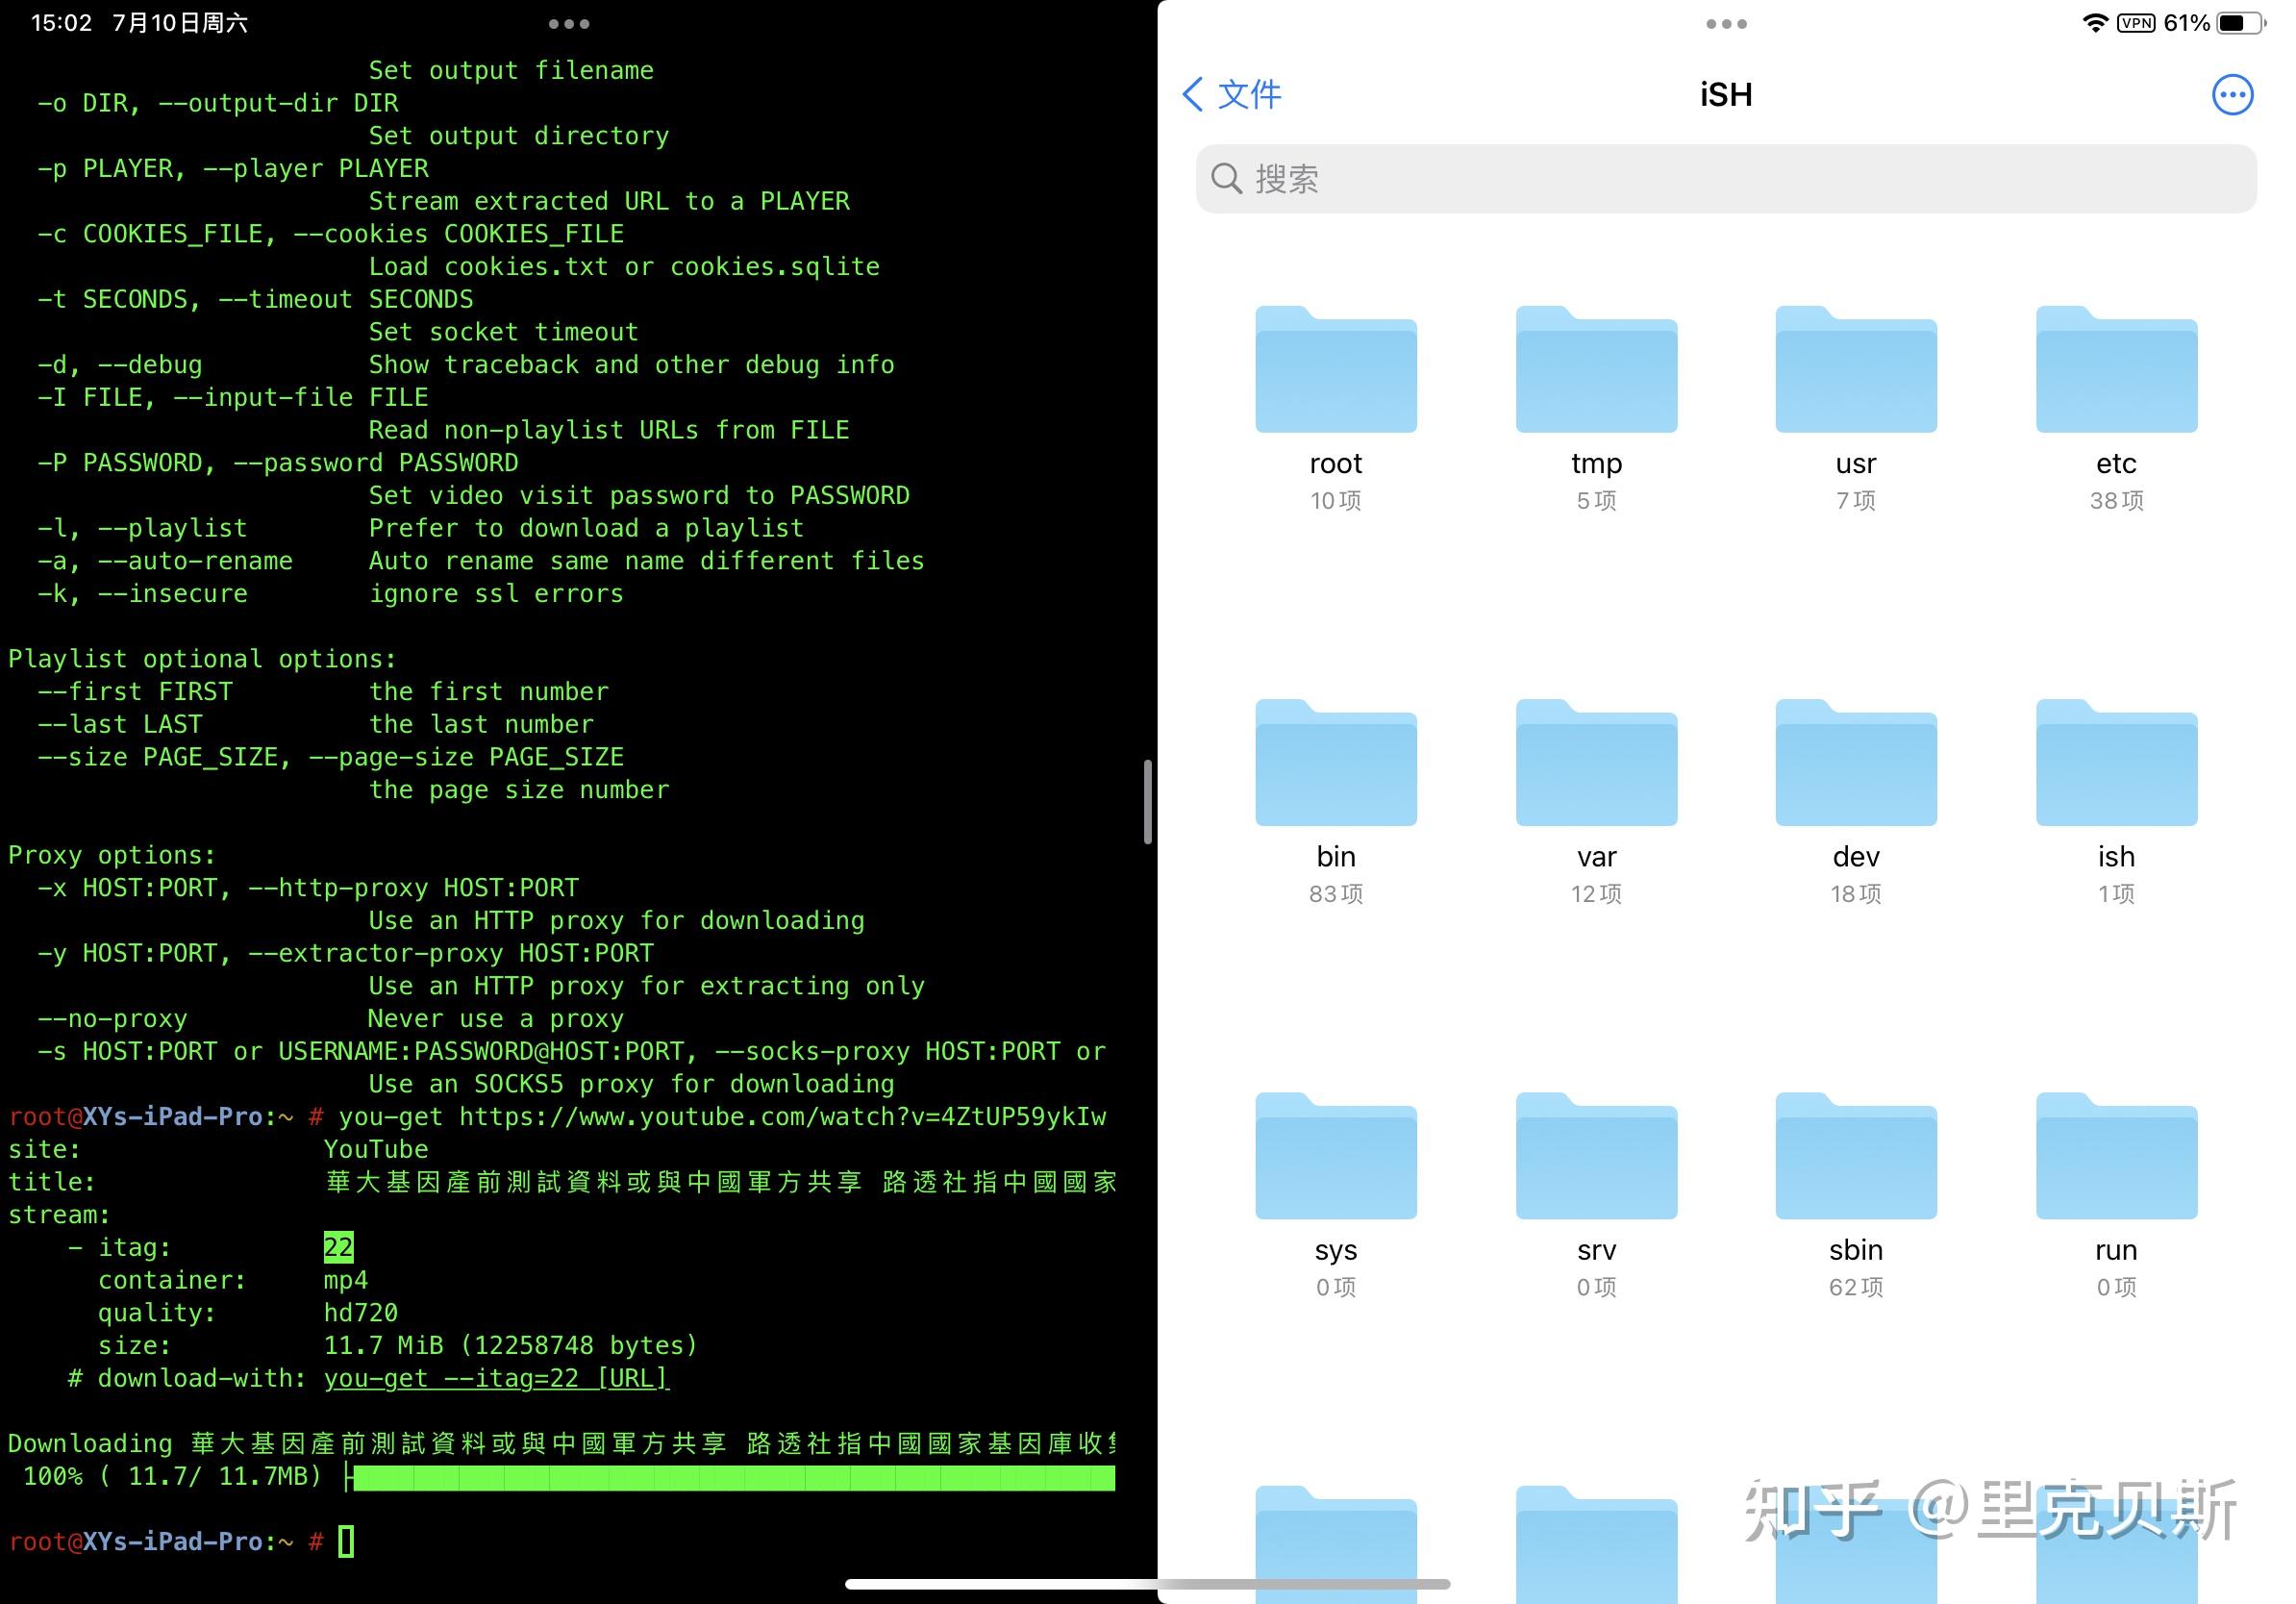Image resolution: width=2296 pixels, height=1604 pixels.
Task: Open Files window multitasking dots menu
Action: coord(1726,24)
